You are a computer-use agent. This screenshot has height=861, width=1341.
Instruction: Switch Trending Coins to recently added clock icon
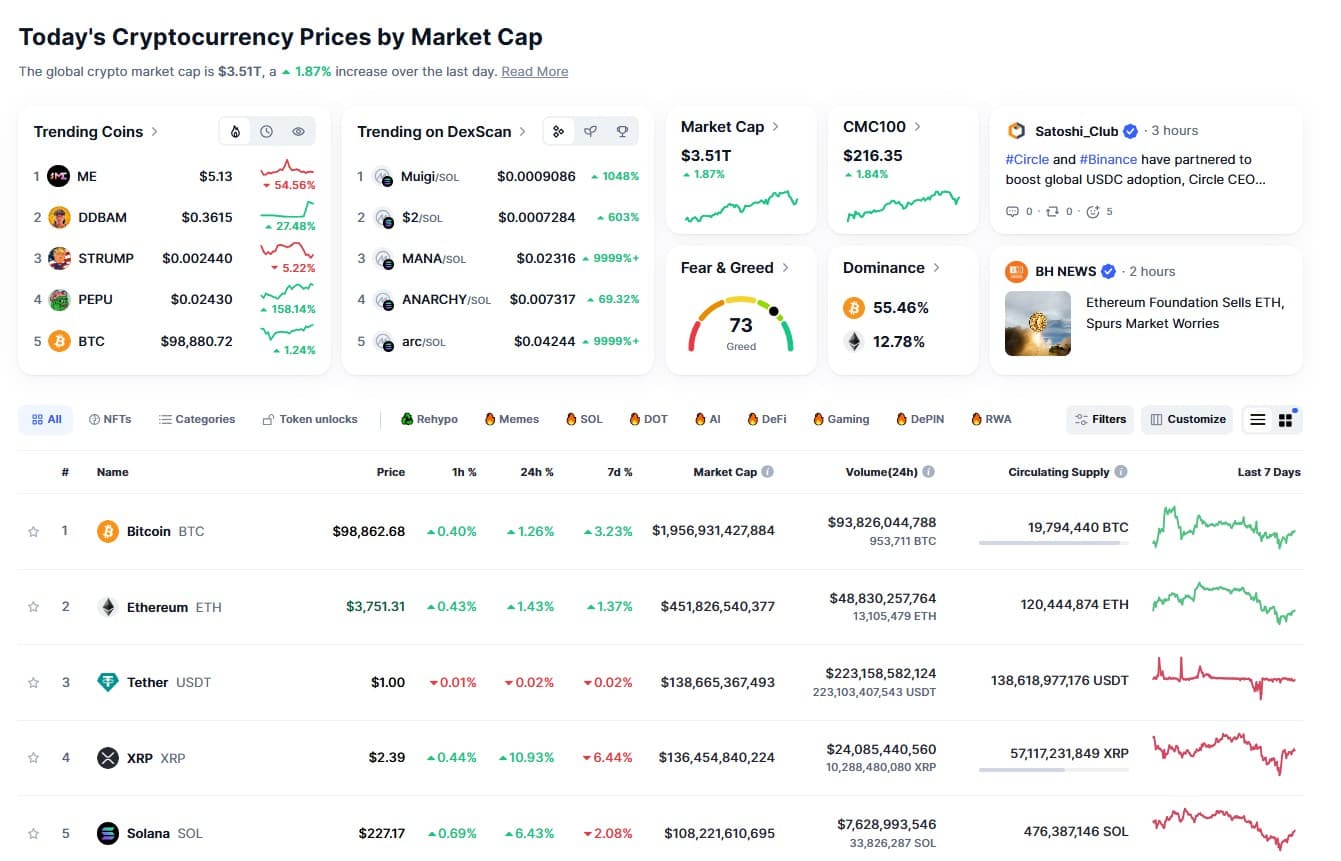267,132
